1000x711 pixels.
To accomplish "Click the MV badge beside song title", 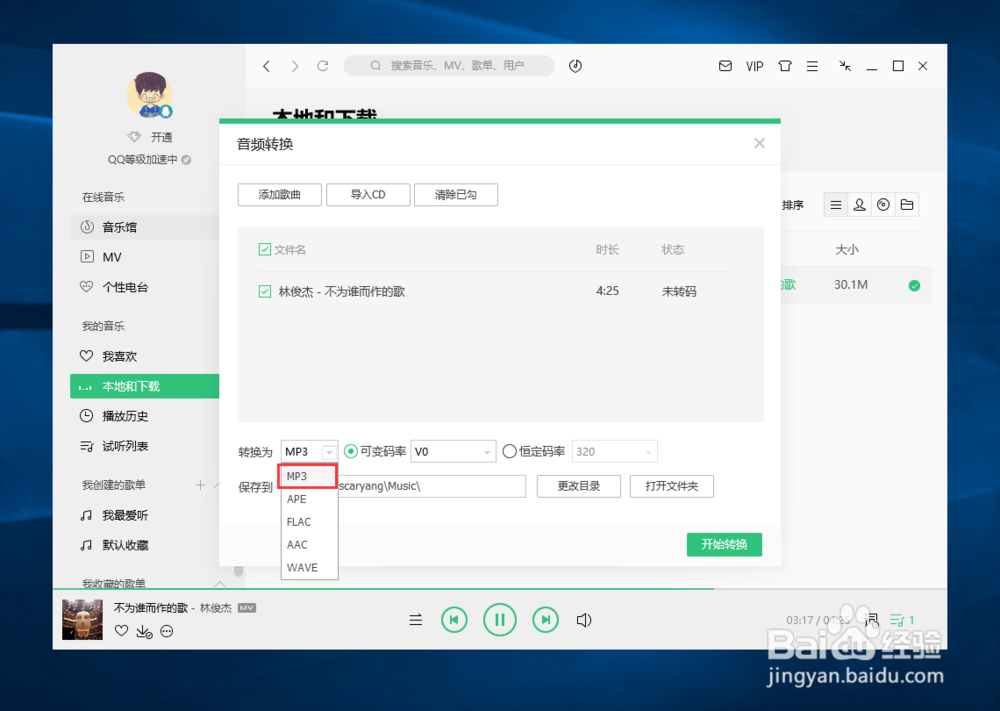I will [247, 608].
